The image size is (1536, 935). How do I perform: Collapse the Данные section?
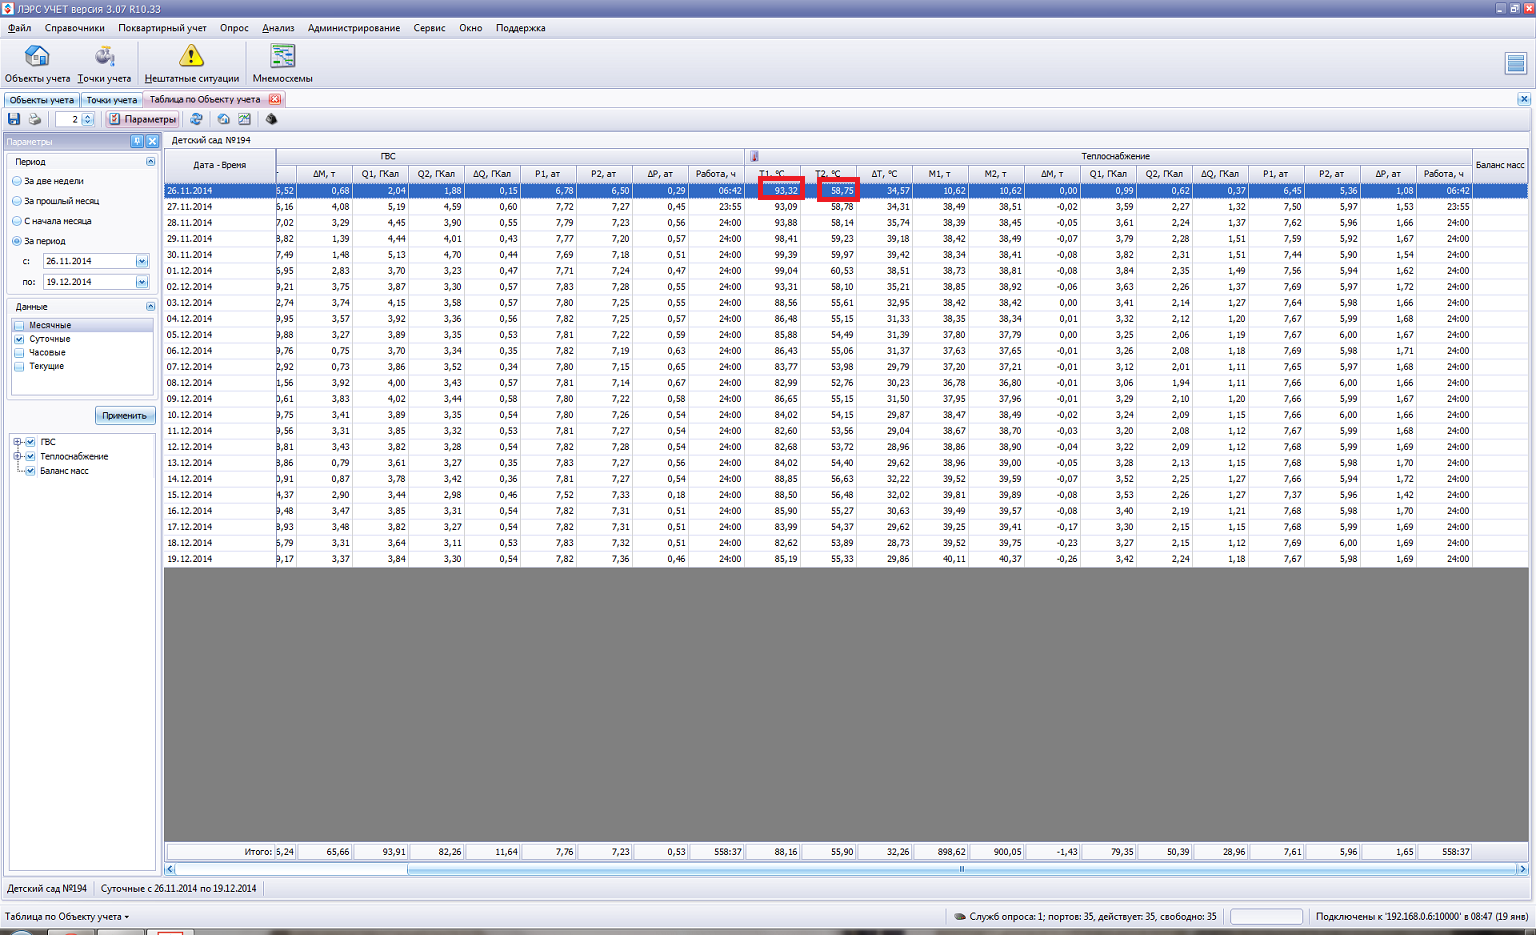150,307
